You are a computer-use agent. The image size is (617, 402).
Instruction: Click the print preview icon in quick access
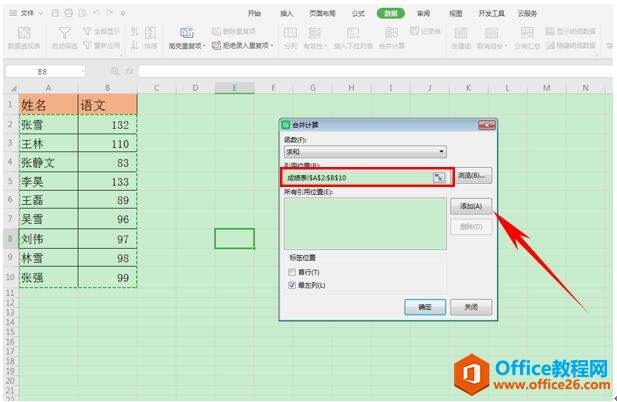coord(82,13)
